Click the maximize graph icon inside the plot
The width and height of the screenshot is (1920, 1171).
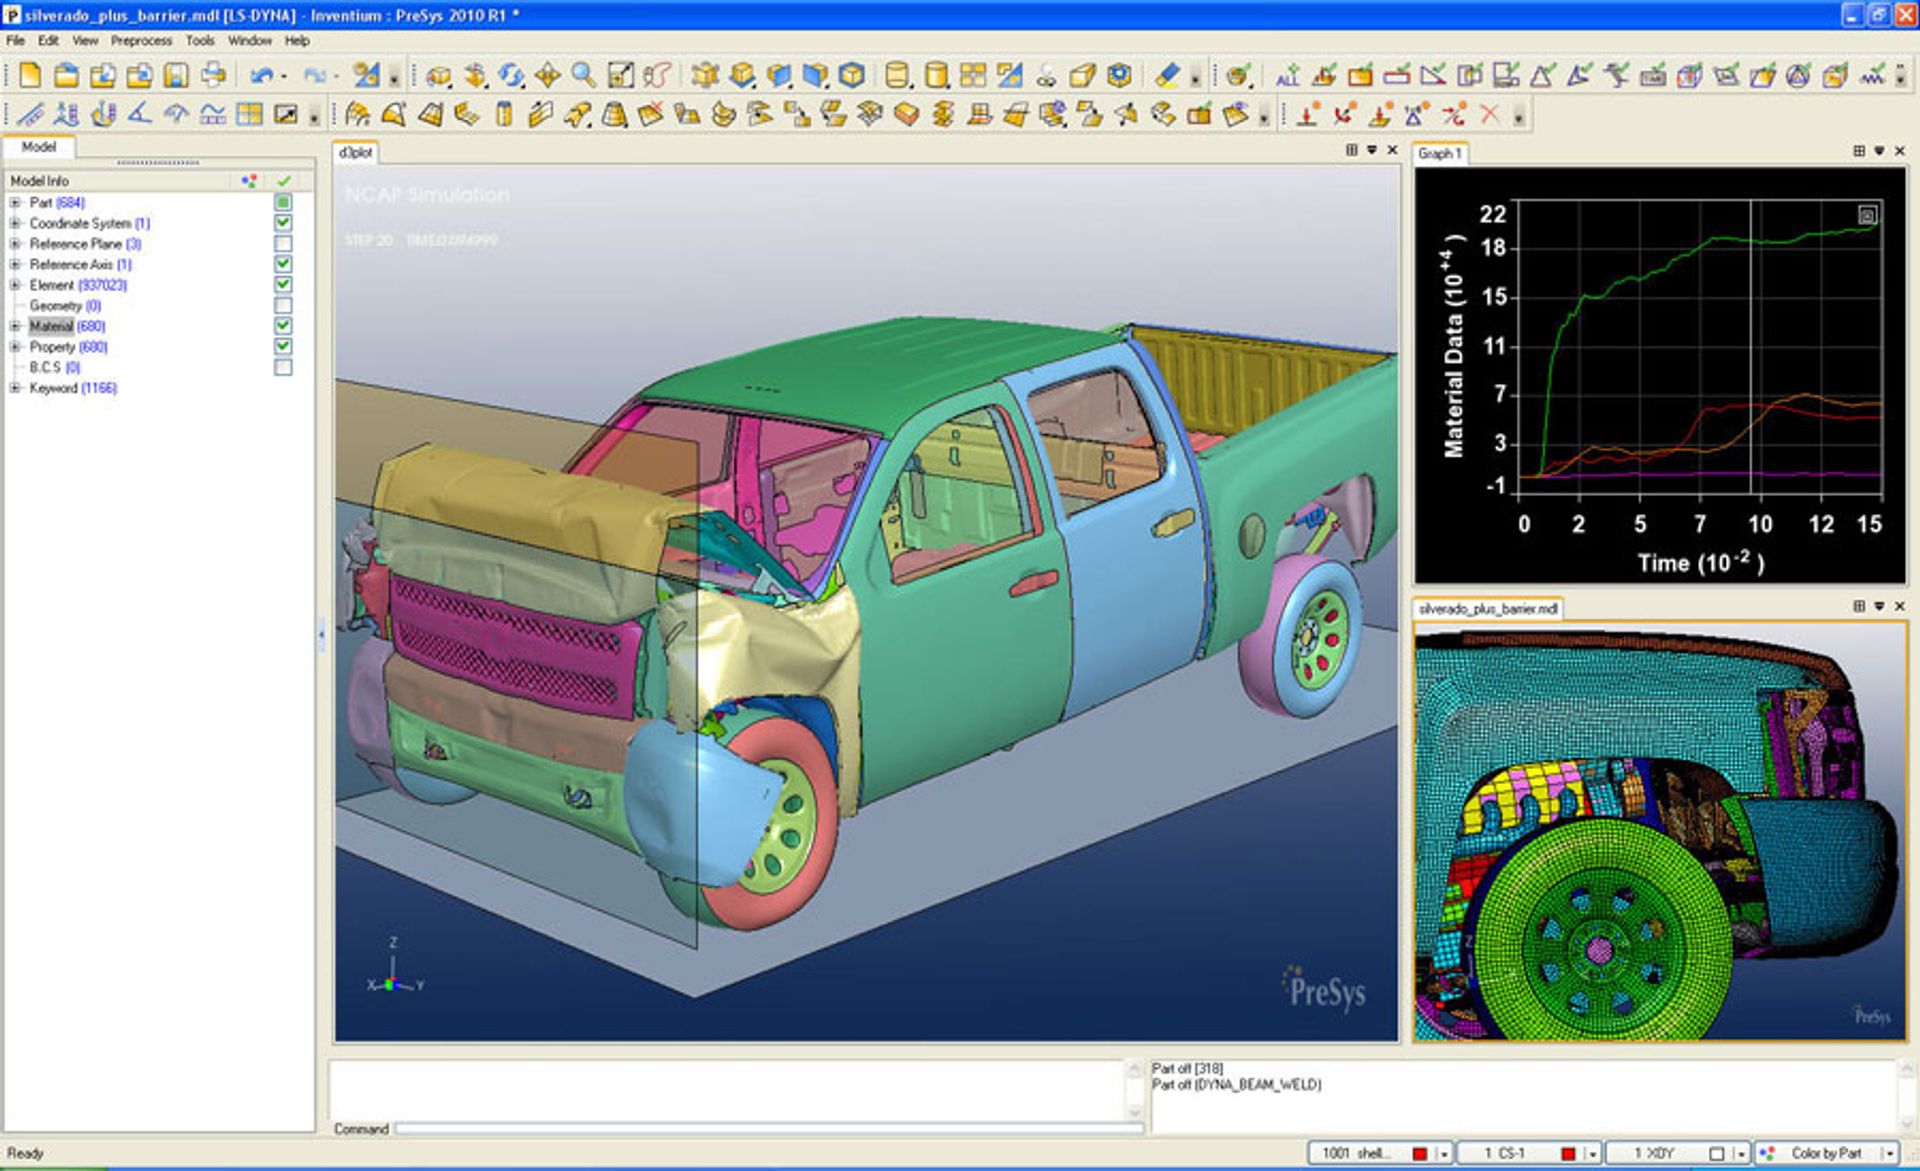(x=1867, y=214)
